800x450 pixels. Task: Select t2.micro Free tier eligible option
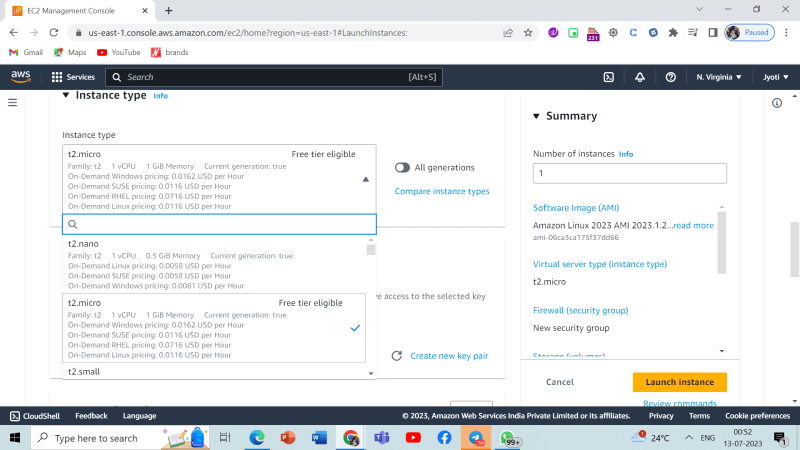pyautogui.click(x=214, y=328)
